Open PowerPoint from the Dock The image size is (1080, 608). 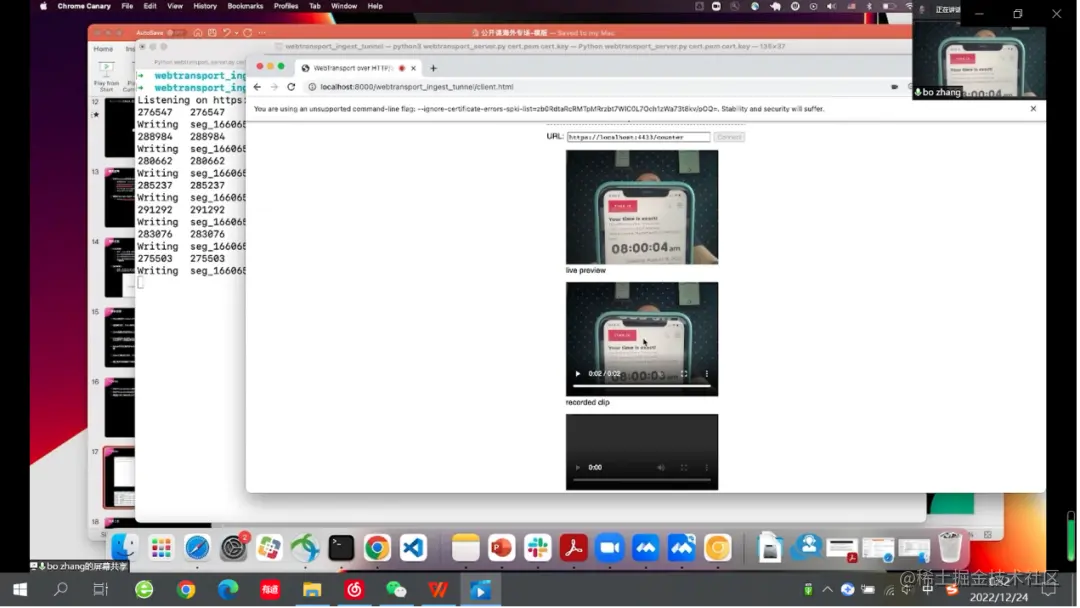pyautogui.click(x=501, y=548)
